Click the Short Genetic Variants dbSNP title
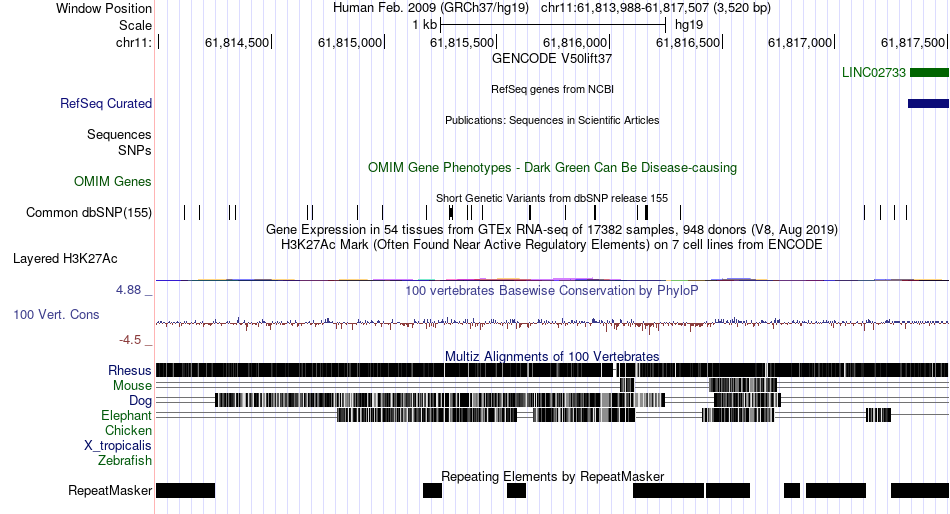This screenshot has height=514, width=950. 552,198
